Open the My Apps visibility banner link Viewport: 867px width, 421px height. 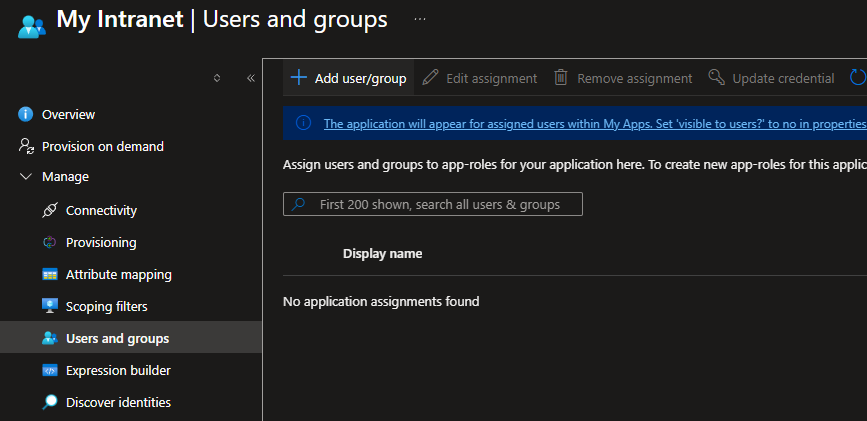(x=595, y=124)
